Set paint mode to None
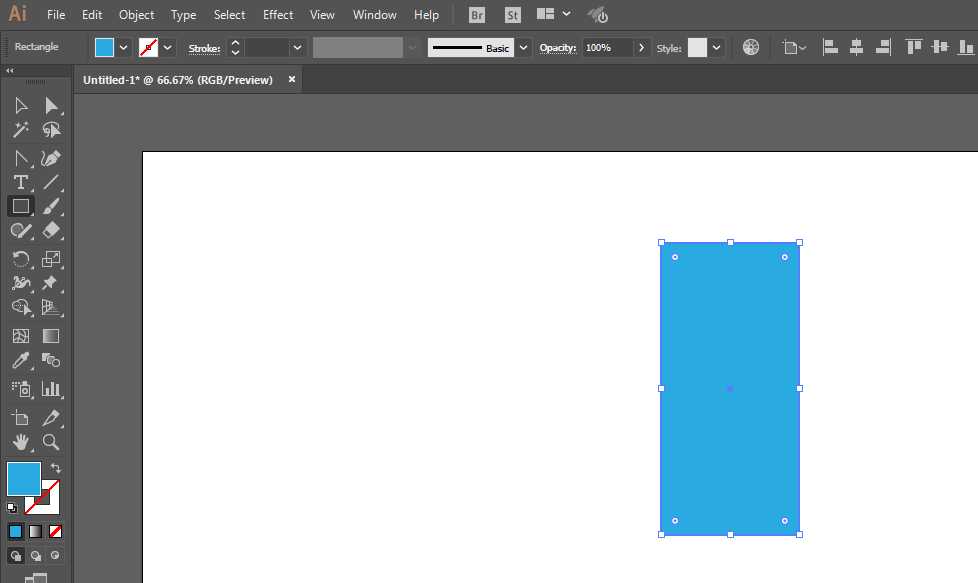Image resolution: width=978 pixels, height=583 pixels. (56, 531)
